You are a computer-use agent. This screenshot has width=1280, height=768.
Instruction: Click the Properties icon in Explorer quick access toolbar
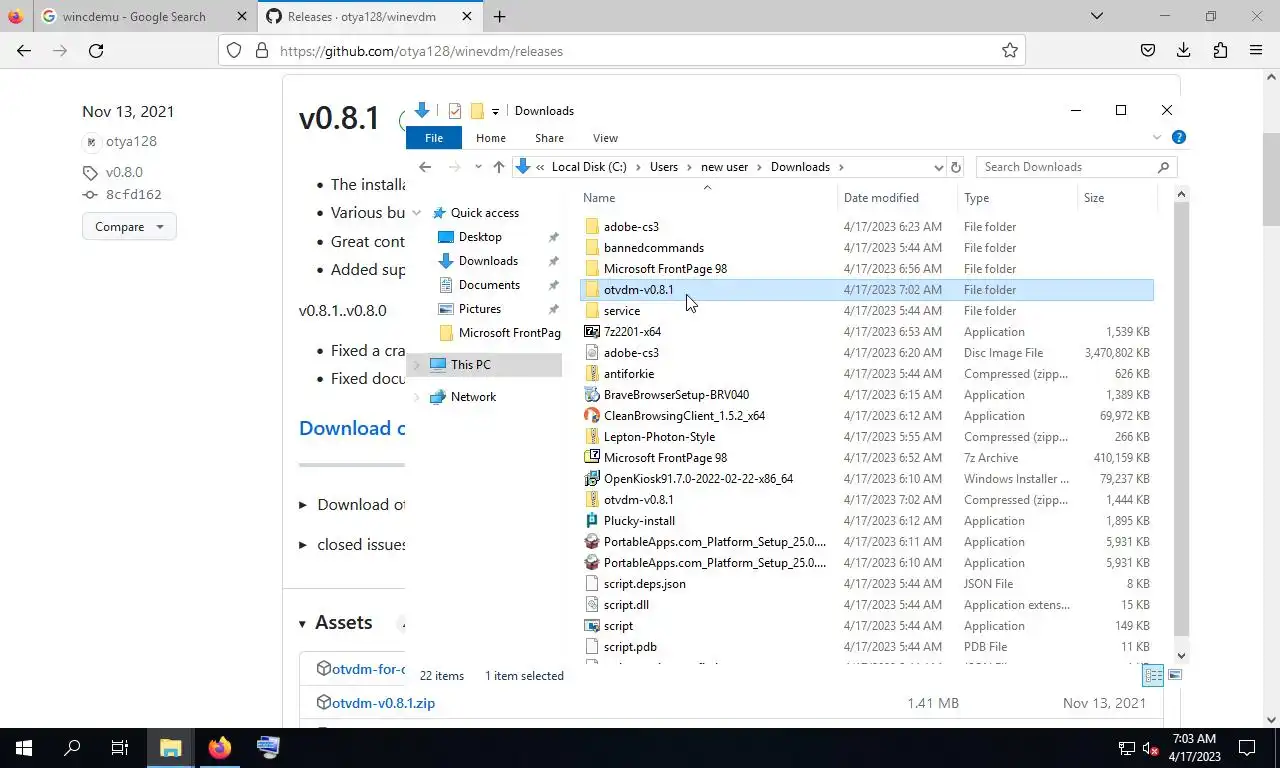click(455, 111)
